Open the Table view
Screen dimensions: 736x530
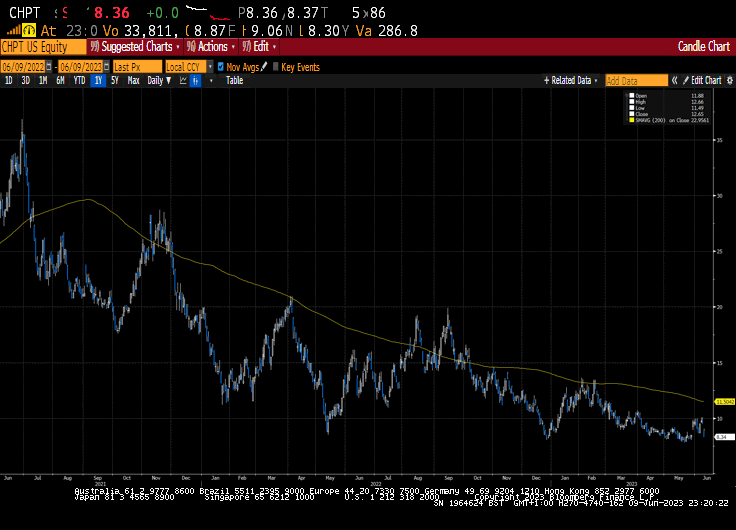234,81
